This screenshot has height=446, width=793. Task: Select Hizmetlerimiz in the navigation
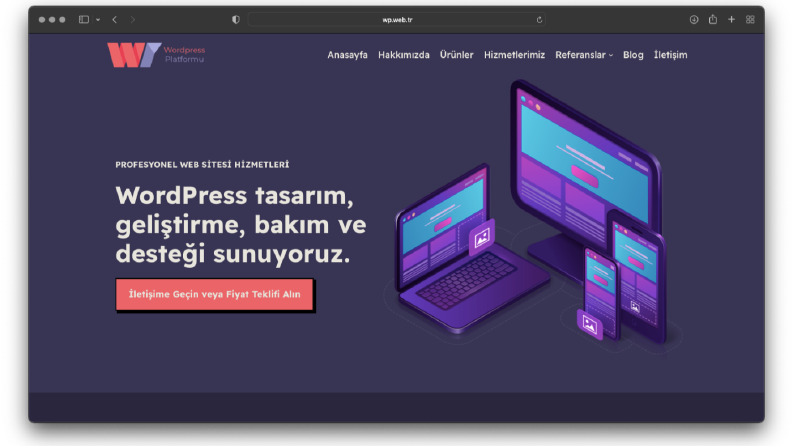point(514,55)
